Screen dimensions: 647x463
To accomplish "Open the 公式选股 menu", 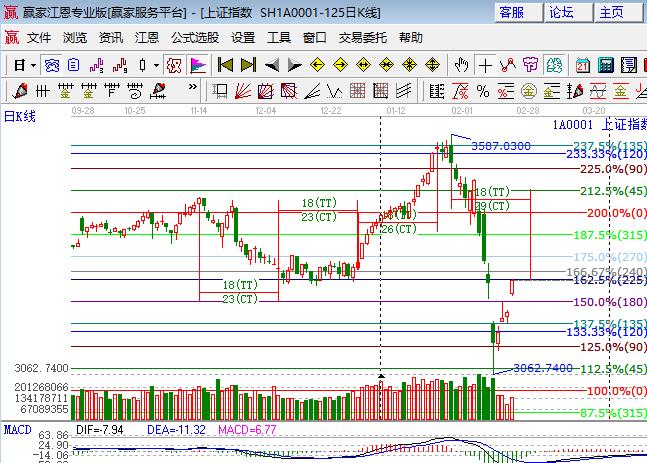I will 196,38.
